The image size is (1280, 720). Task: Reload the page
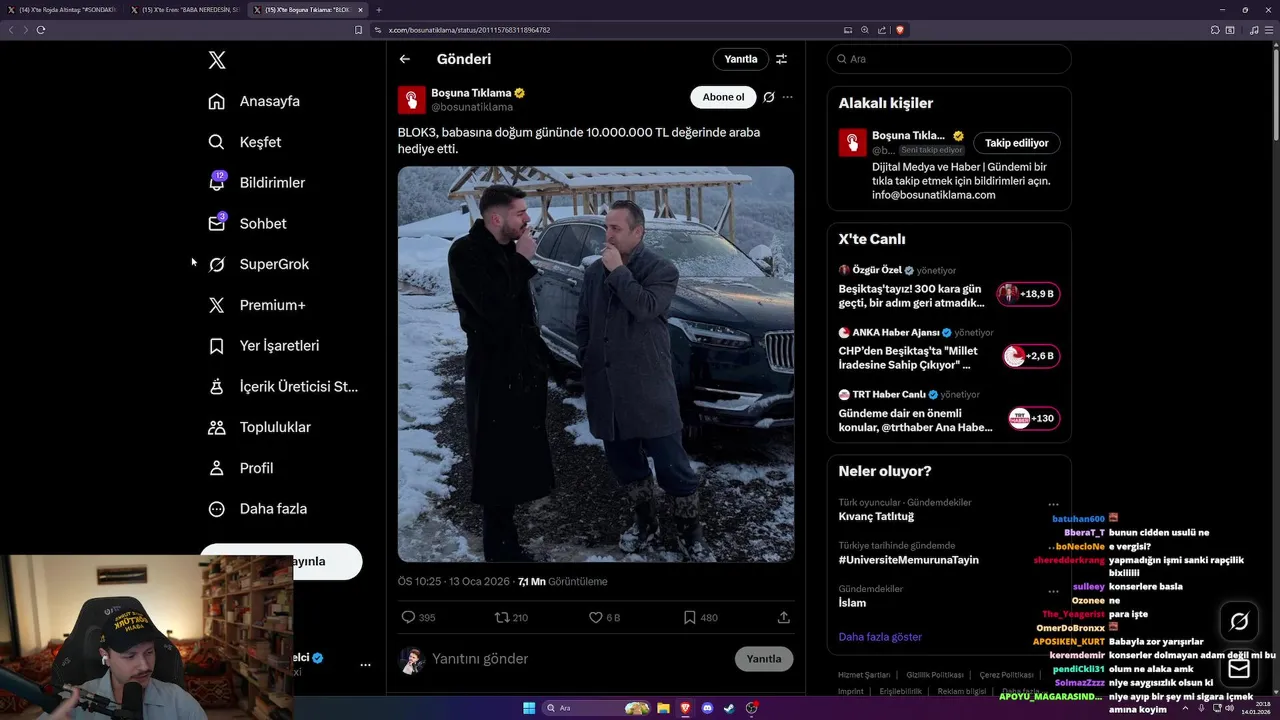[x=41, y=30]
